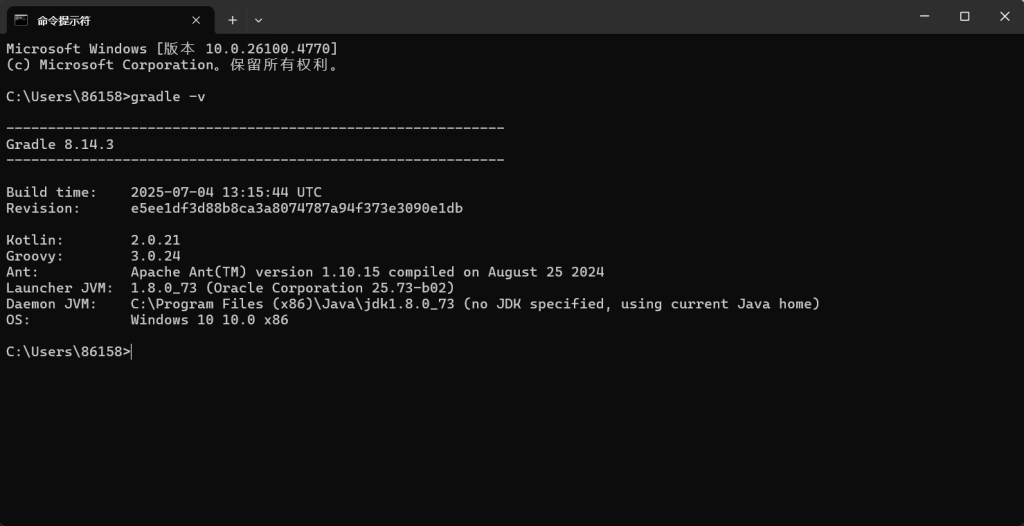Maximize the terminal window
The width and height of the screenshot is (1024, 526).
coord(964,16)
